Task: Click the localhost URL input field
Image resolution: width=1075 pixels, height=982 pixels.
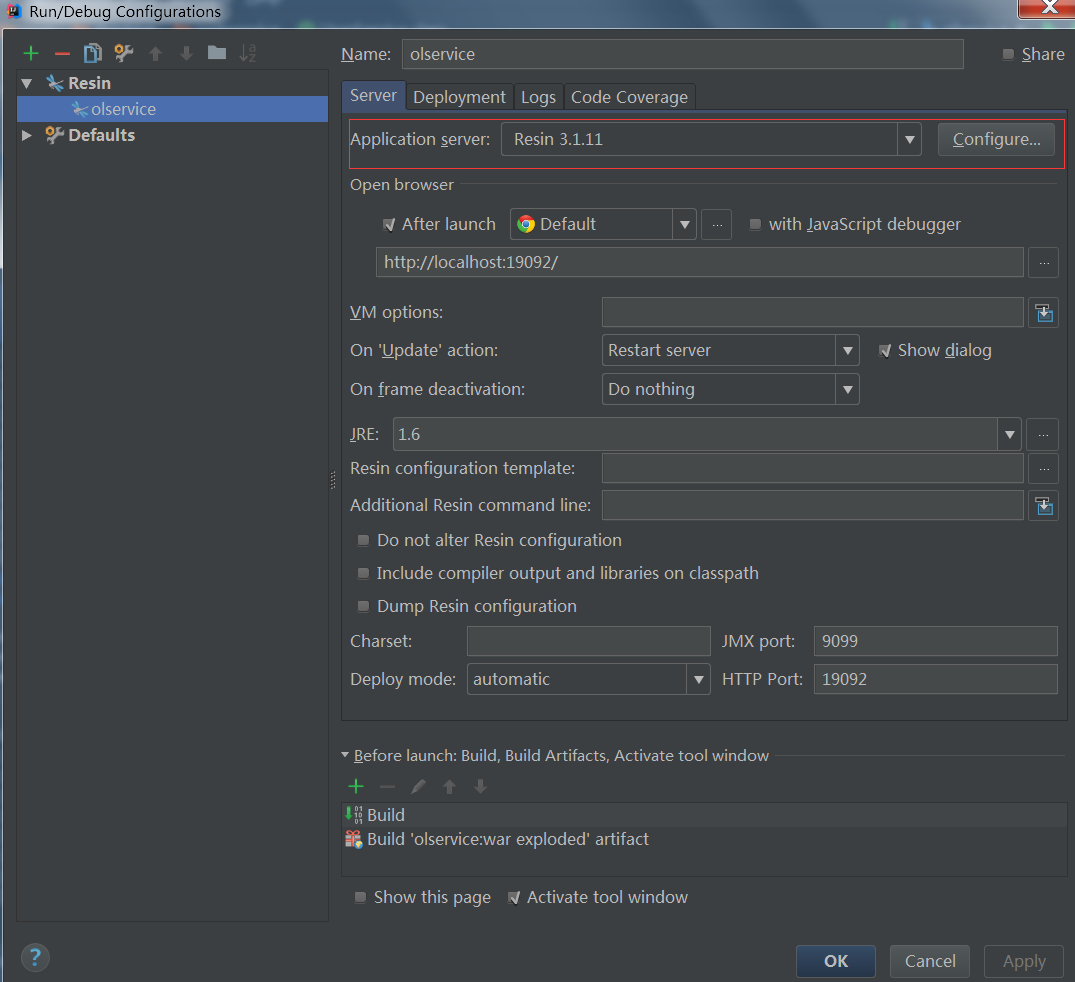Action: pos(699,263)
